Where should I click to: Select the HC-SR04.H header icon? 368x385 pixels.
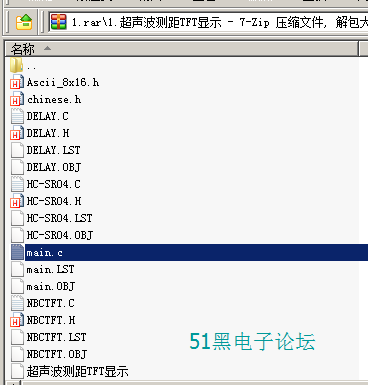coord(17,201)
